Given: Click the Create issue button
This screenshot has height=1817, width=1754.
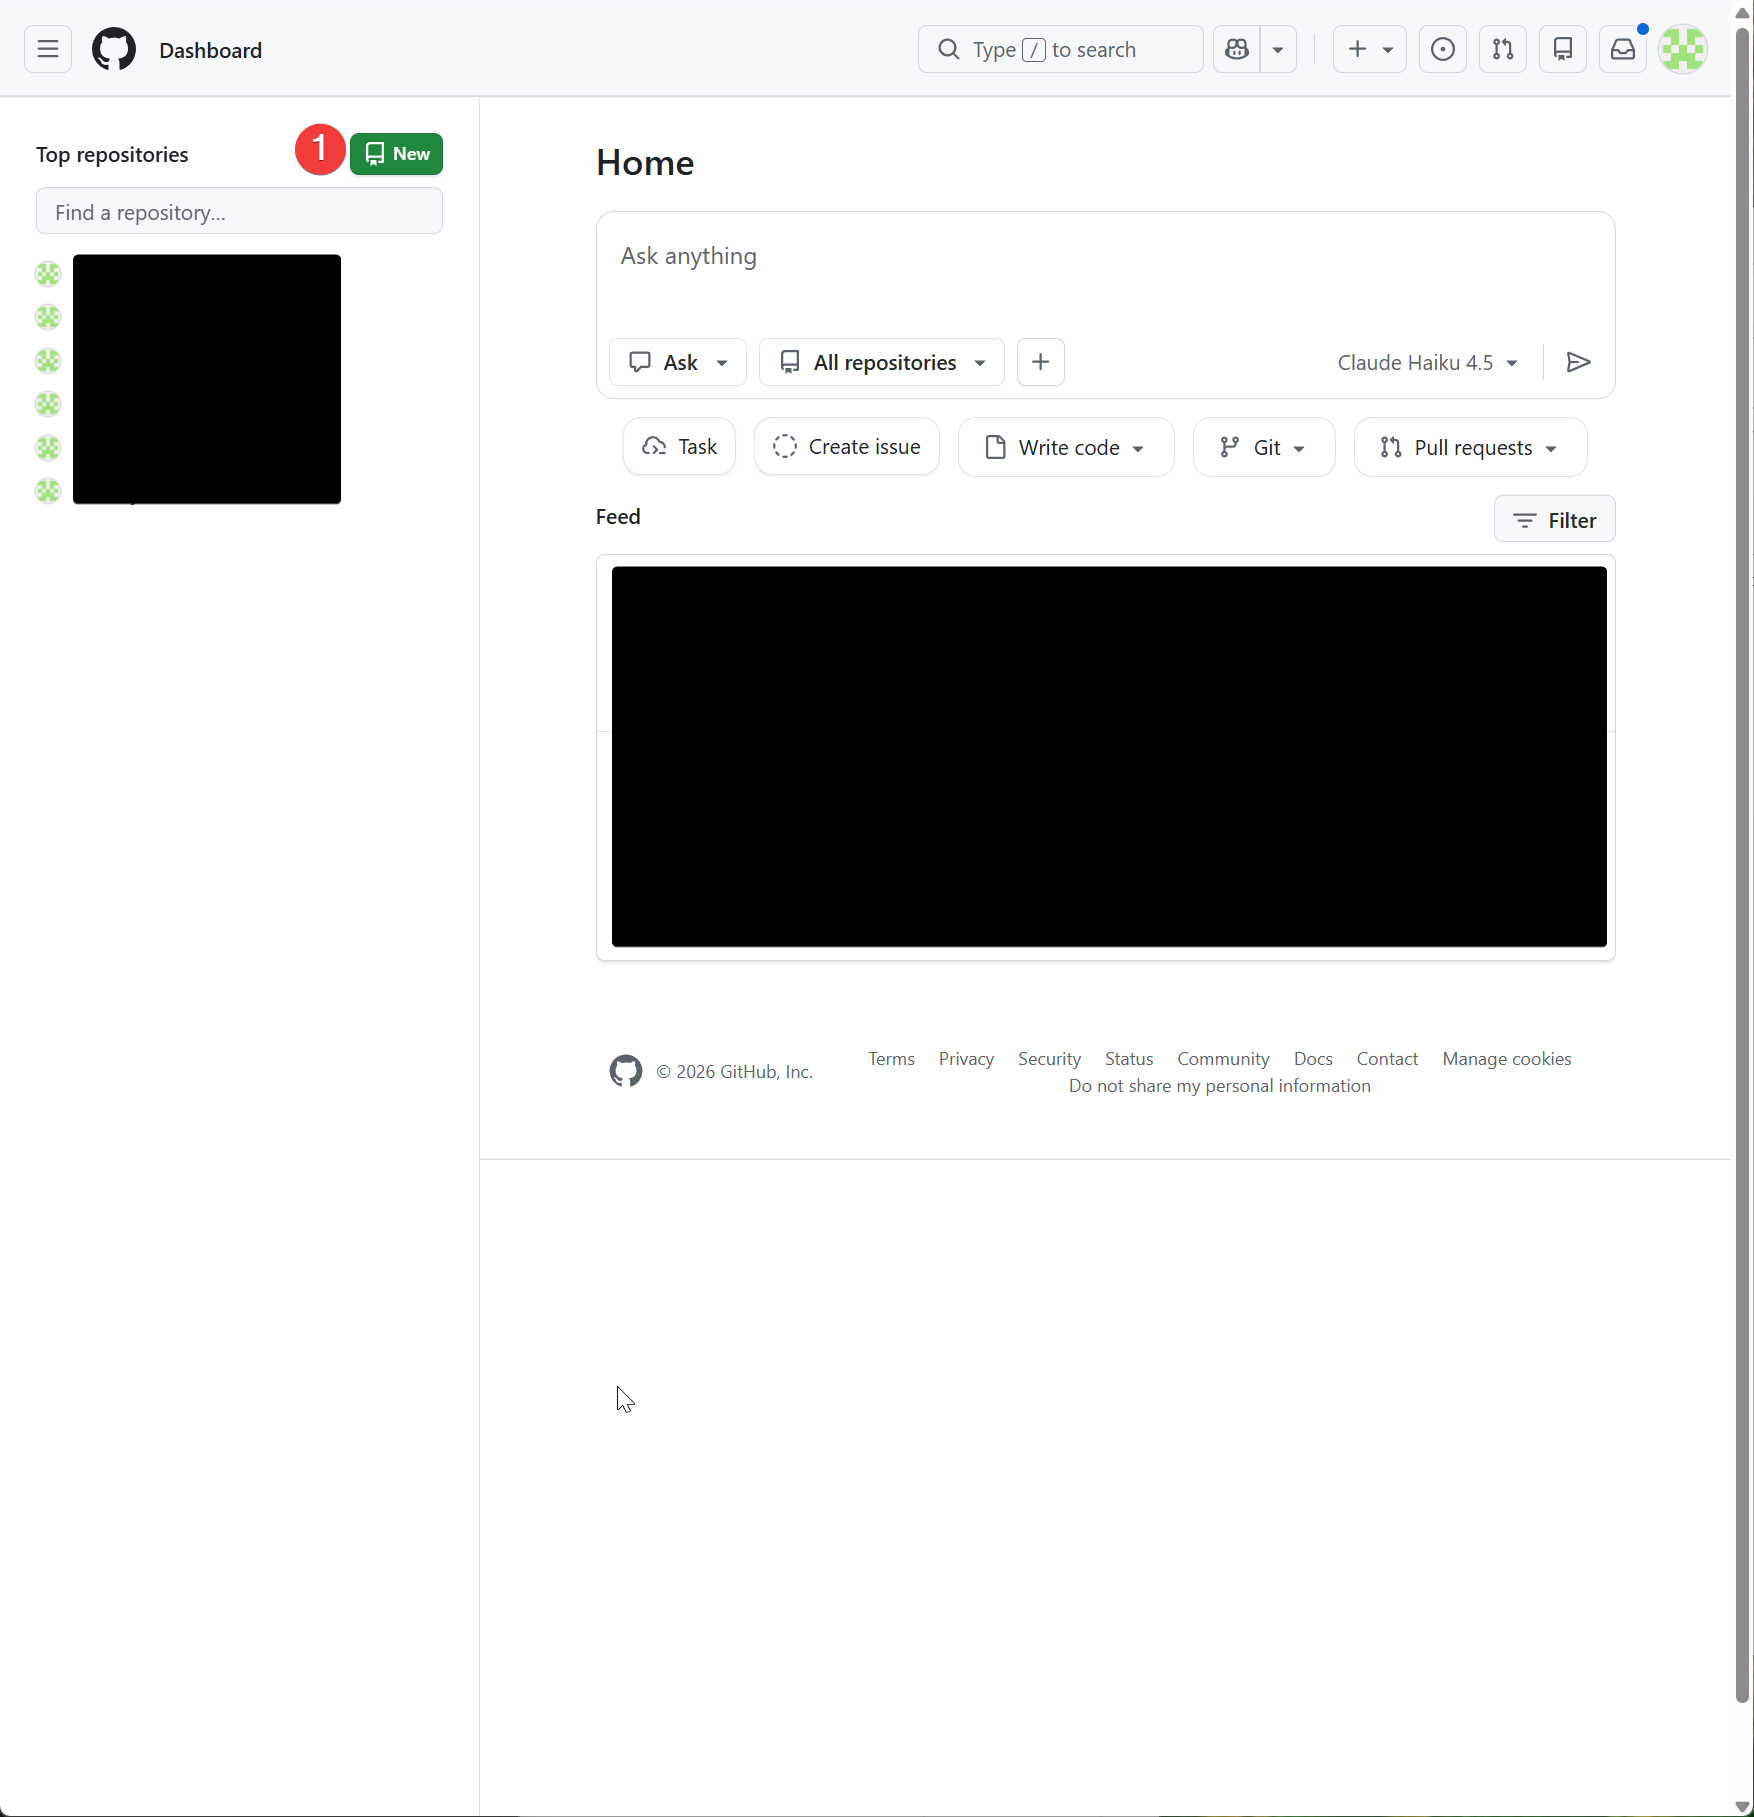Looking at the screenshot, I should tap(846, 446).
